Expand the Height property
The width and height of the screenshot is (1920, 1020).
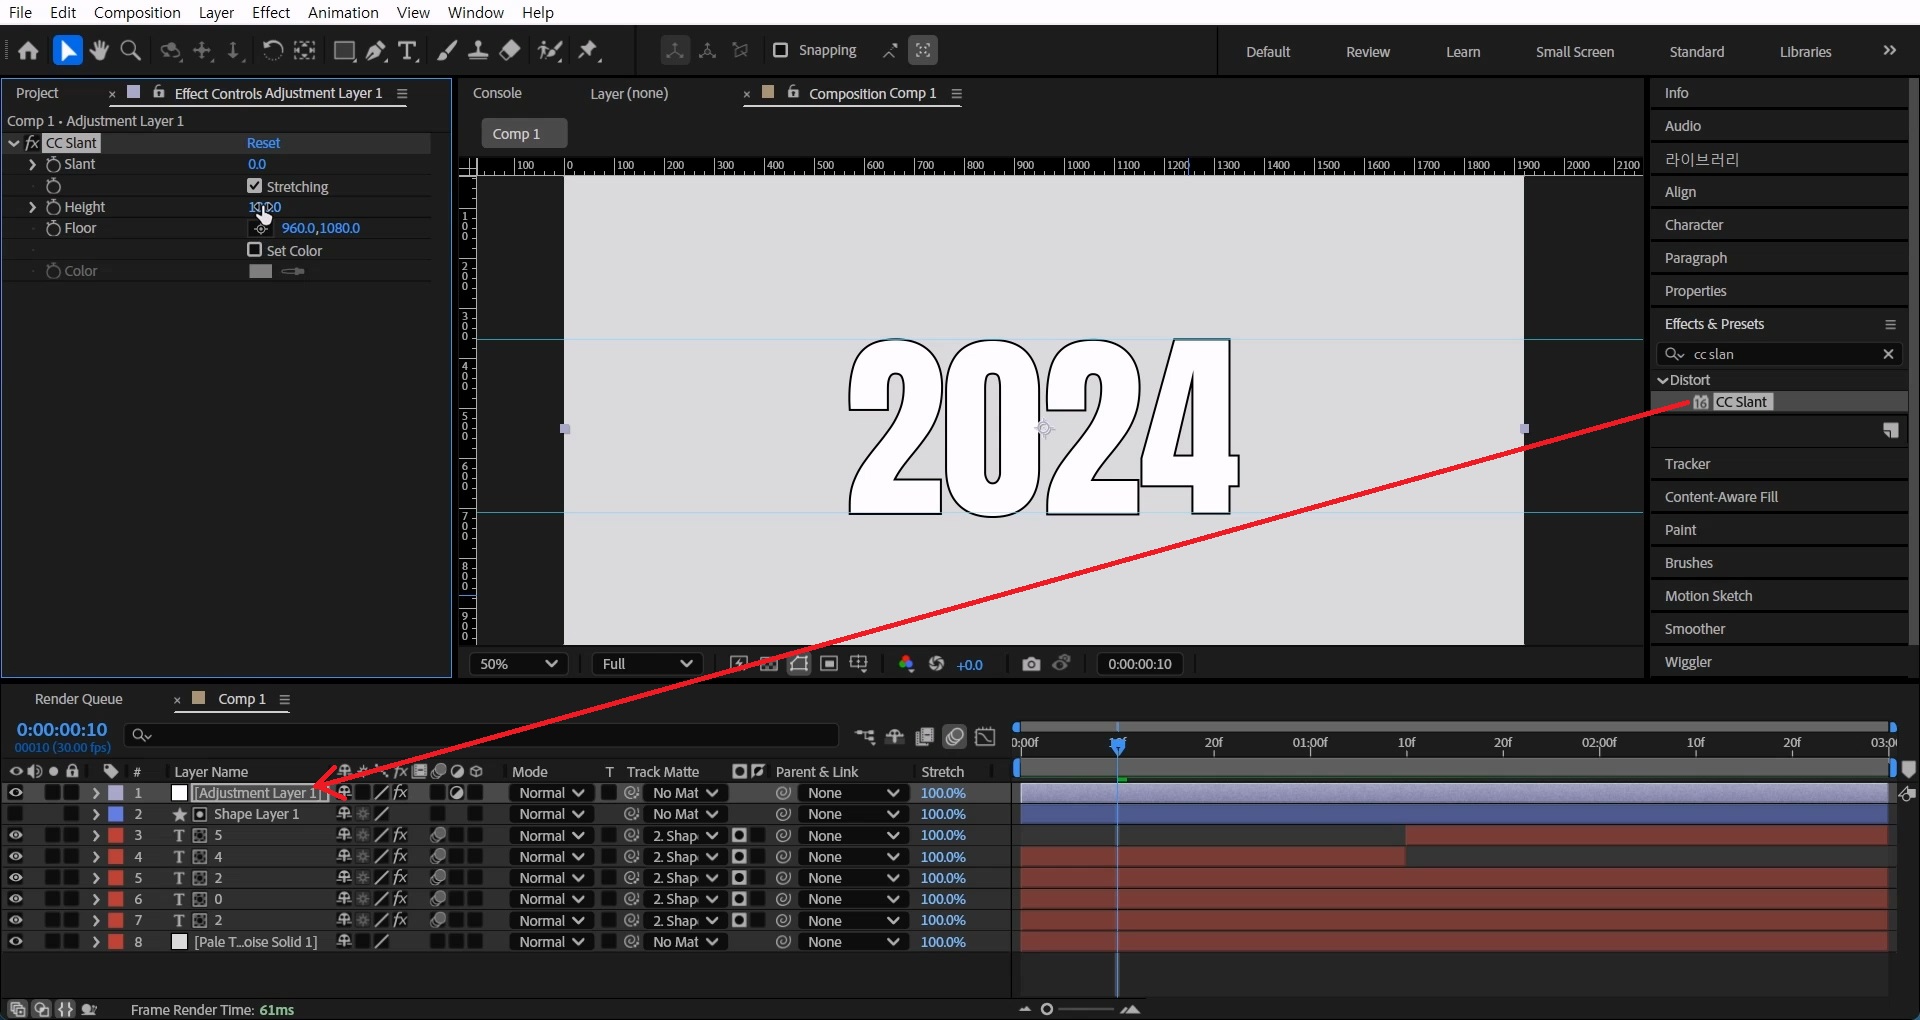[32, 207]
